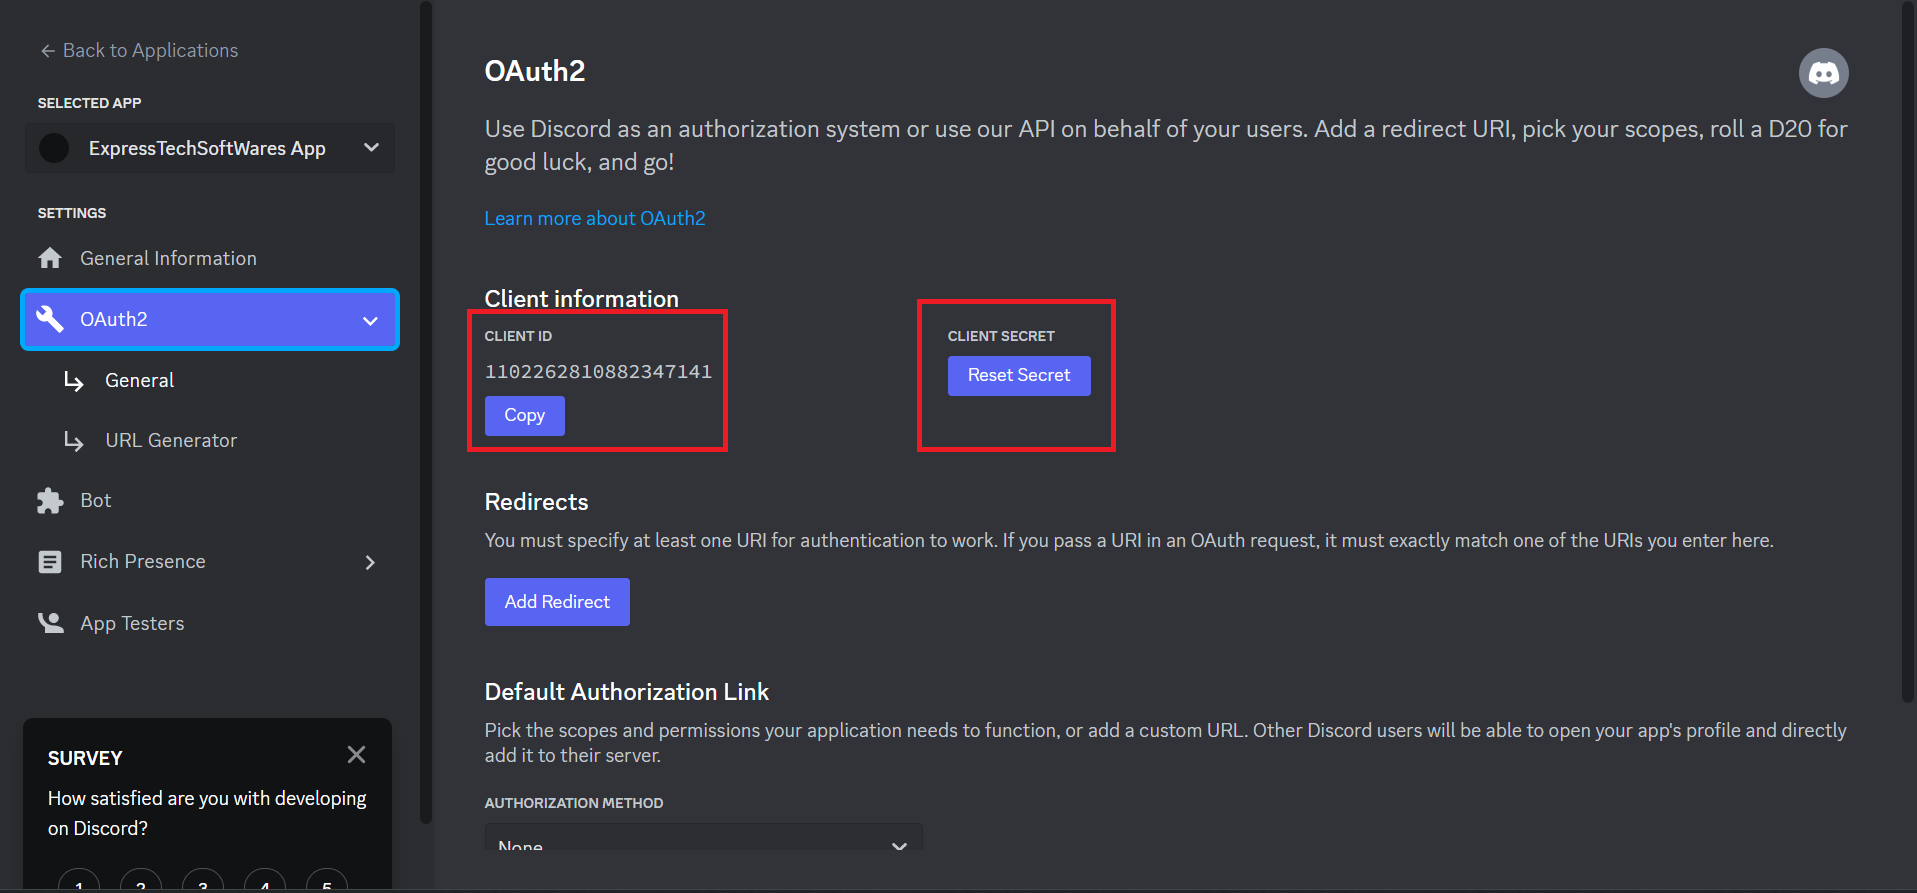Select the App Testers icon
This screenshot has height=893, width=1917.
click(50, 622)
